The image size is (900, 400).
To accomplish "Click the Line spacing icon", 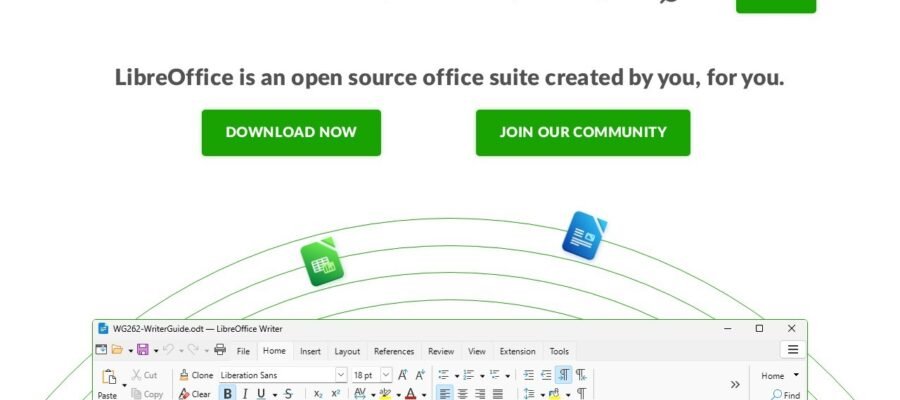I will 529,394.
